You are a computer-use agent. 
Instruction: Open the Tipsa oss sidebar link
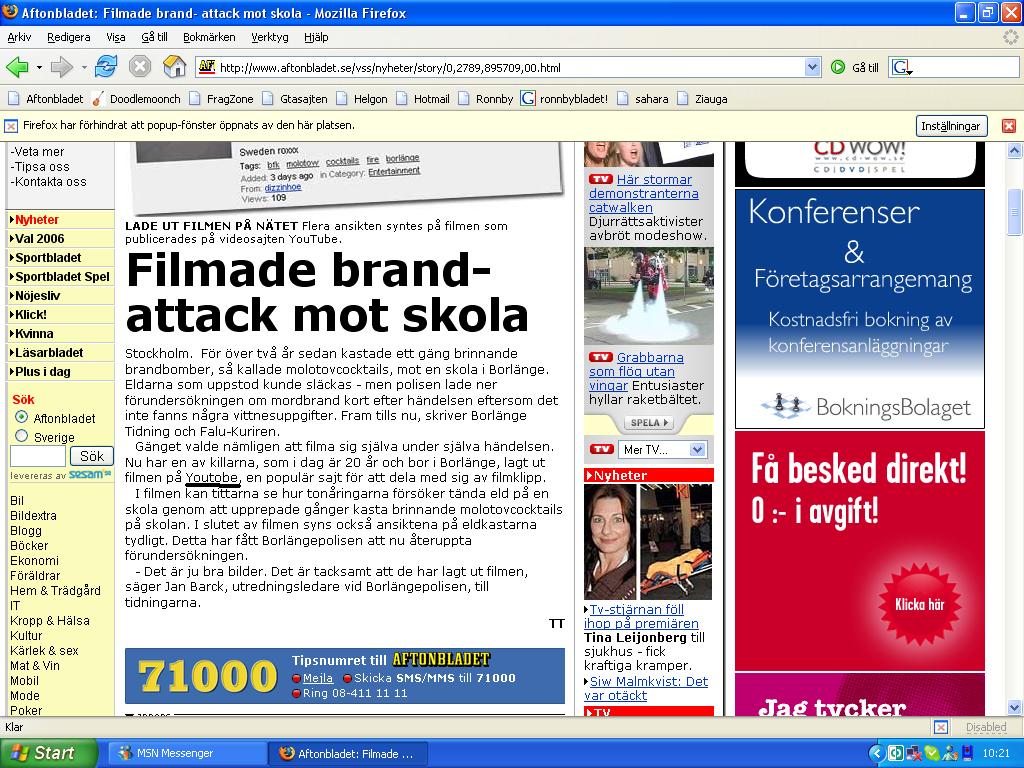[42, 167]
